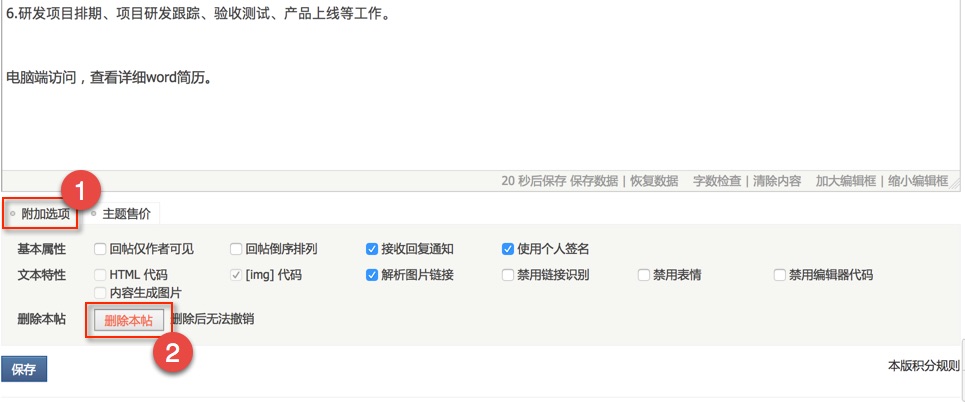
Task: Enable 回帖仅作者可见 checkbox
Action: pos(100,249)
